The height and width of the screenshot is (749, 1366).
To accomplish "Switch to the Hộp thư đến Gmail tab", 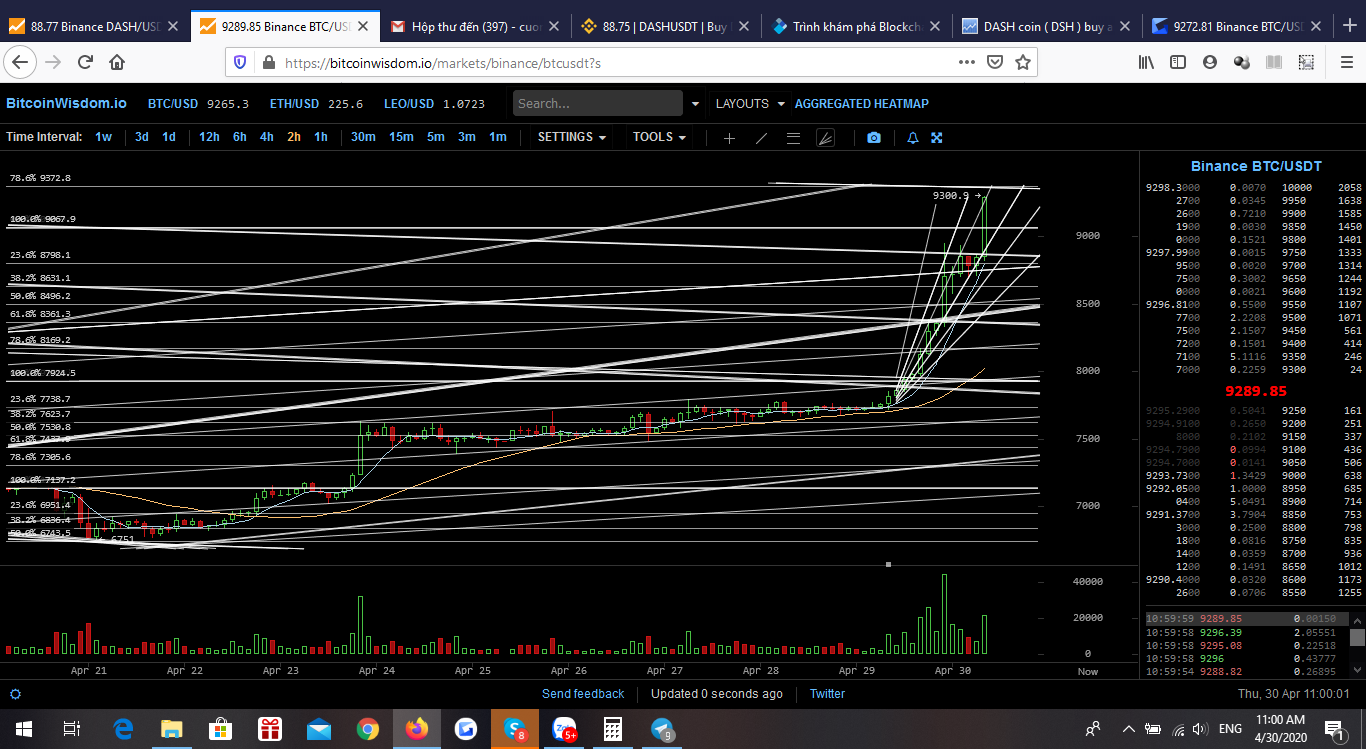I will 475,27.
